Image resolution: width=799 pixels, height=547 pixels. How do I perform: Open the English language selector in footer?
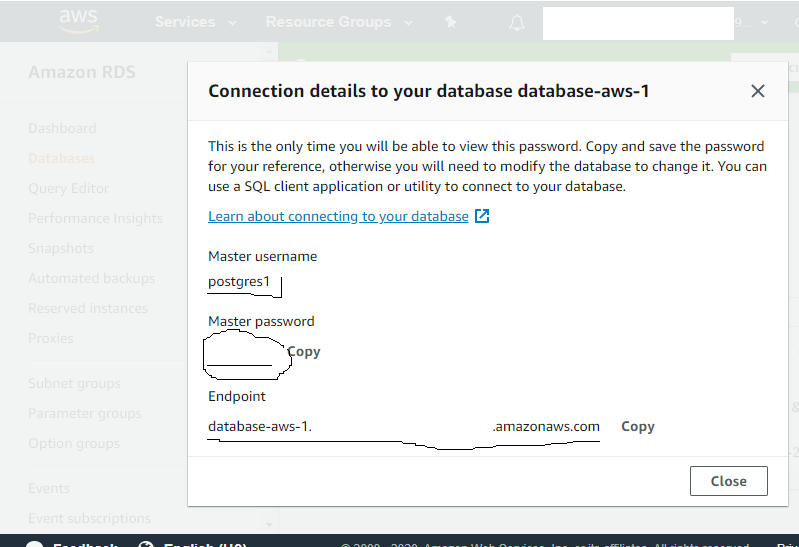click(x=205, y=543)
